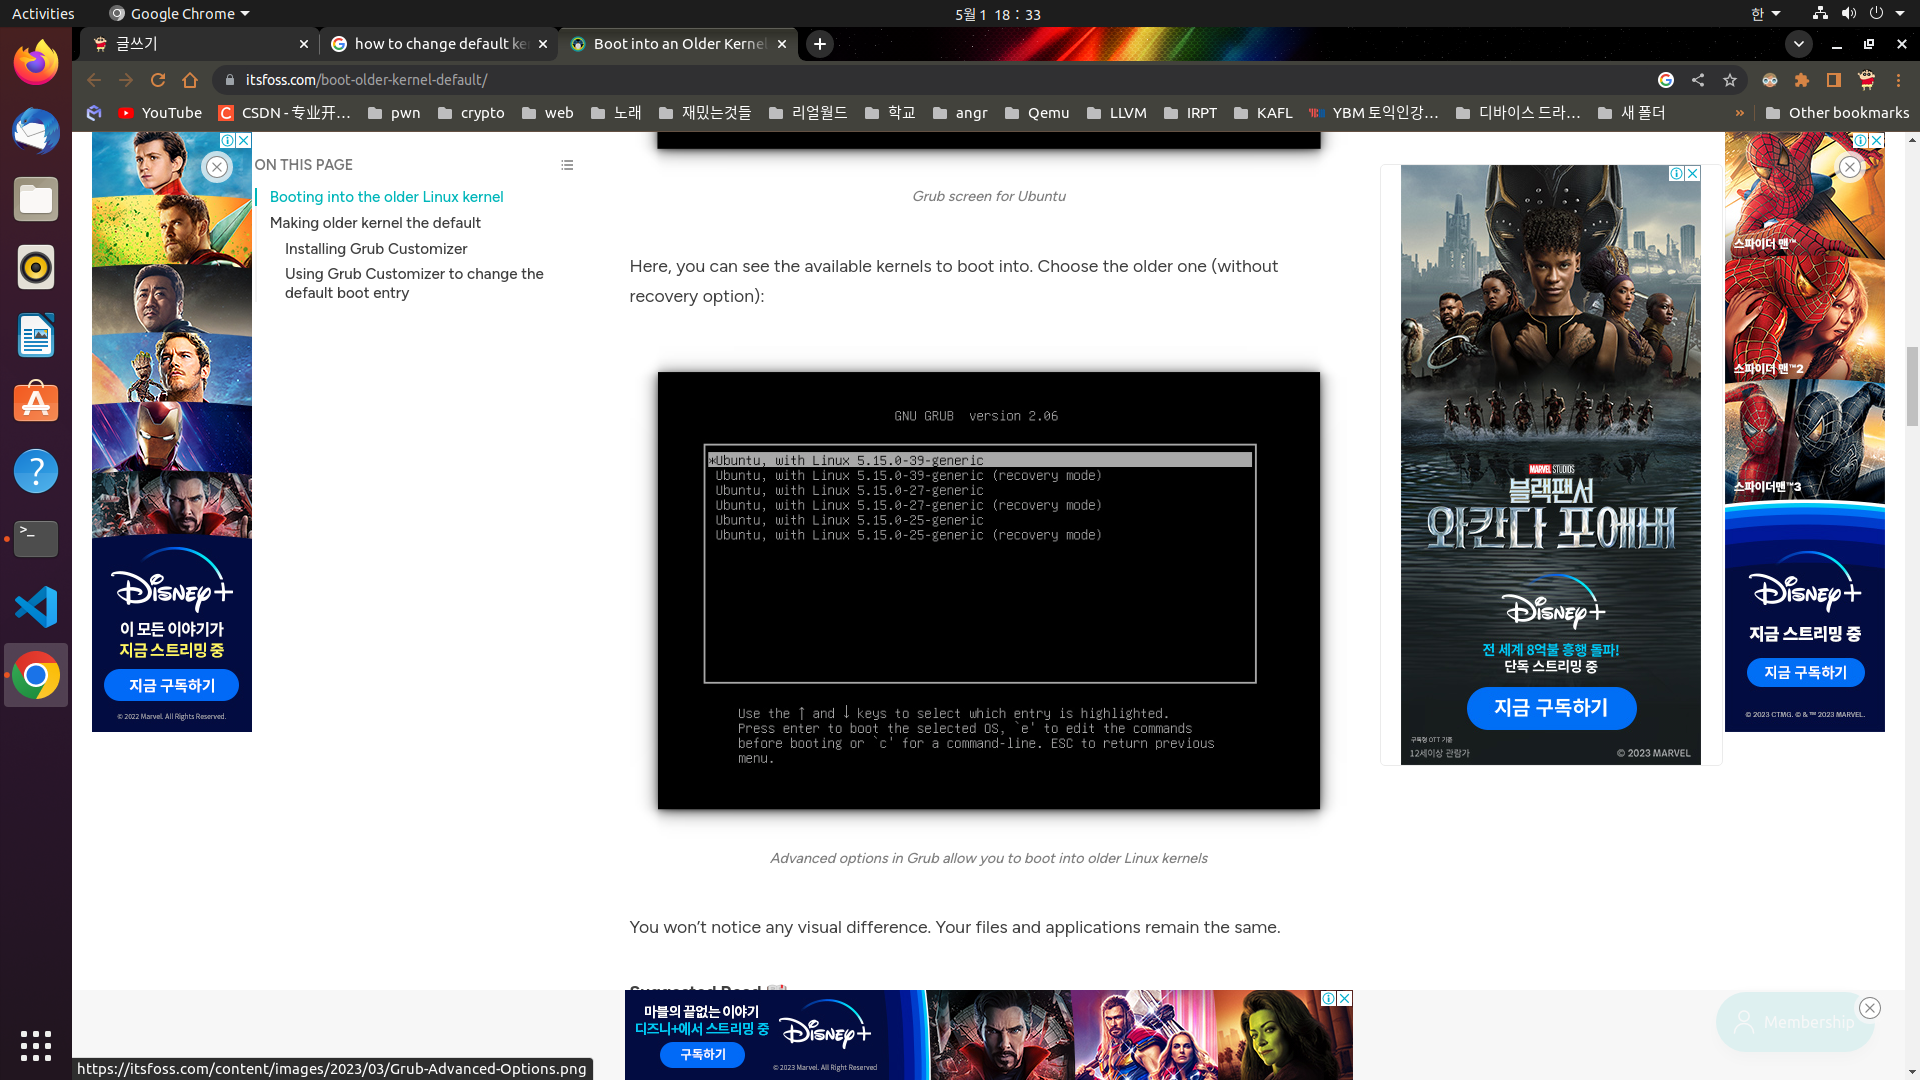This screenshot has height=1080, width=1920.
Task: Go to 'Making older kernel the default' section
Action: point(375,223)
